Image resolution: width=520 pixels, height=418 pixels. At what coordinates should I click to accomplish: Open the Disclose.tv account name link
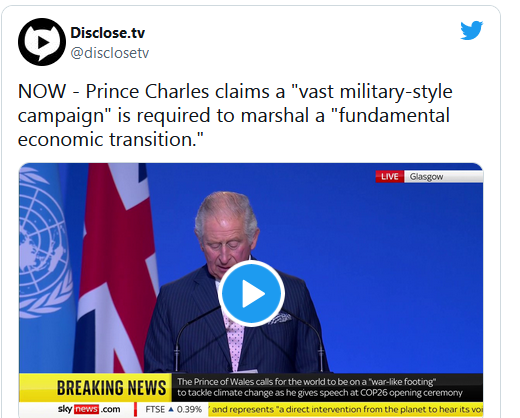point(108,33)
